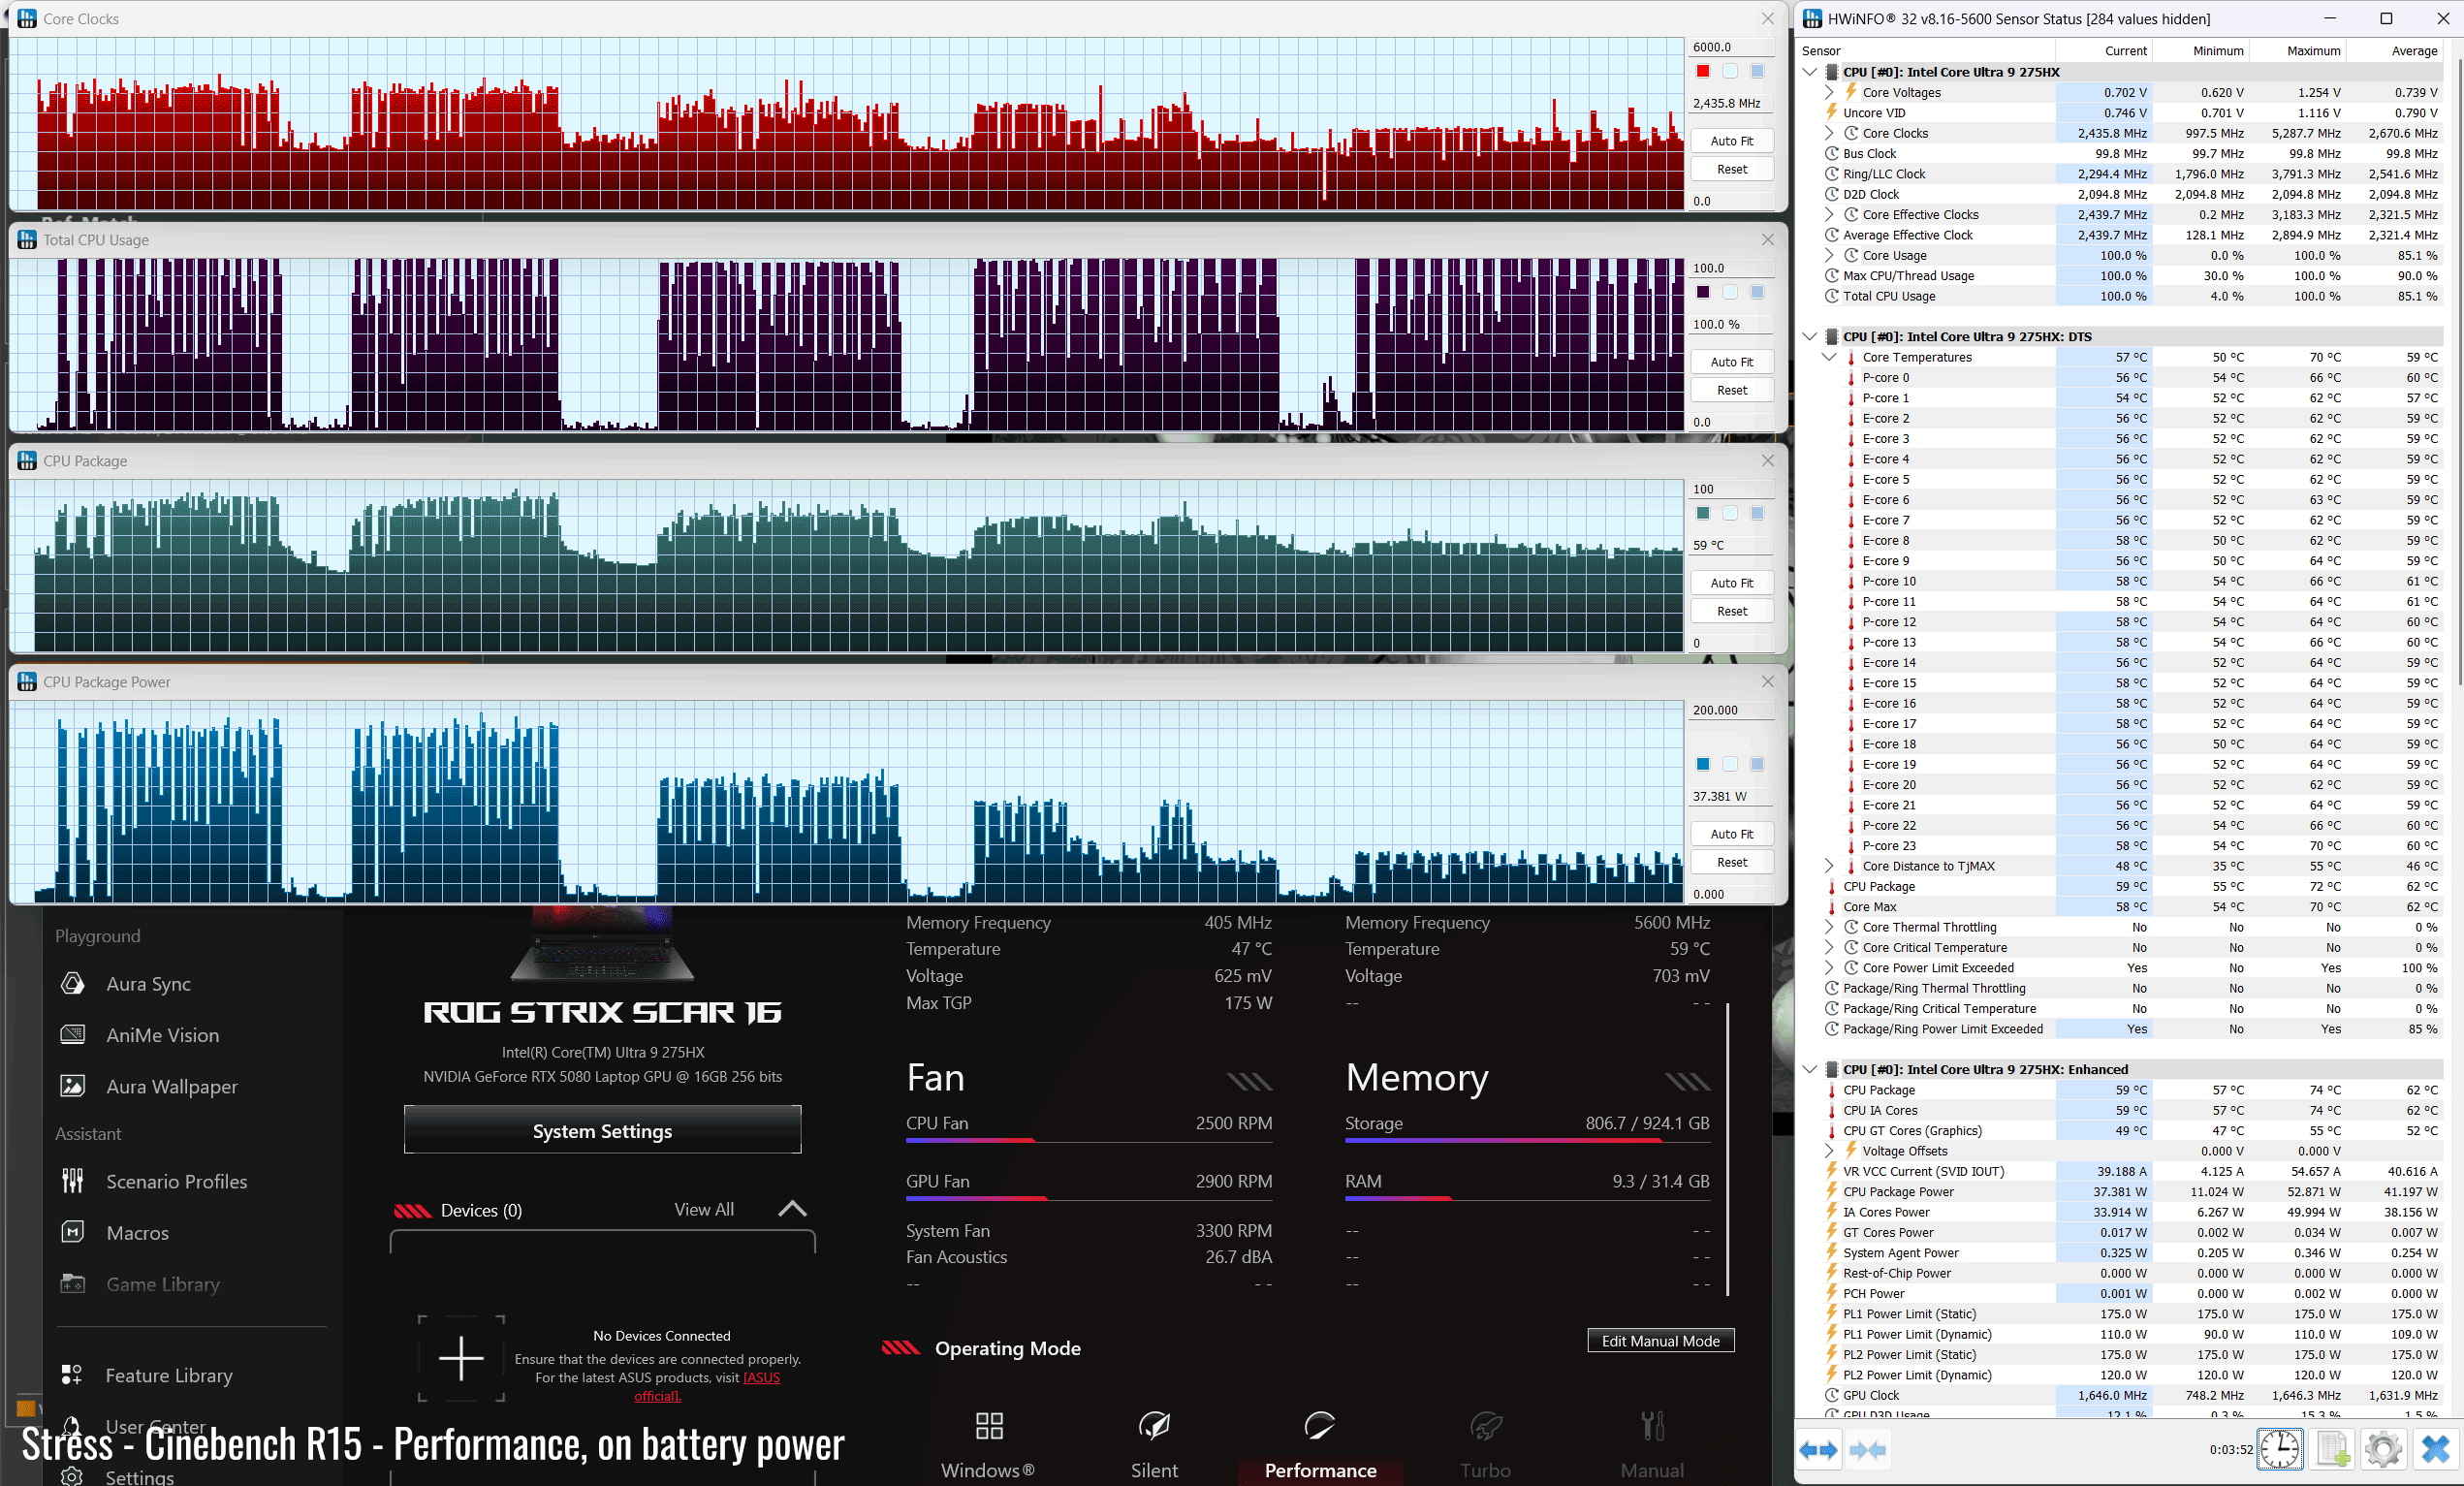The height and width of the screenshot is (1486, 2464).
Task: Select Turbo operating mode
Action: click(1486, 1445)
